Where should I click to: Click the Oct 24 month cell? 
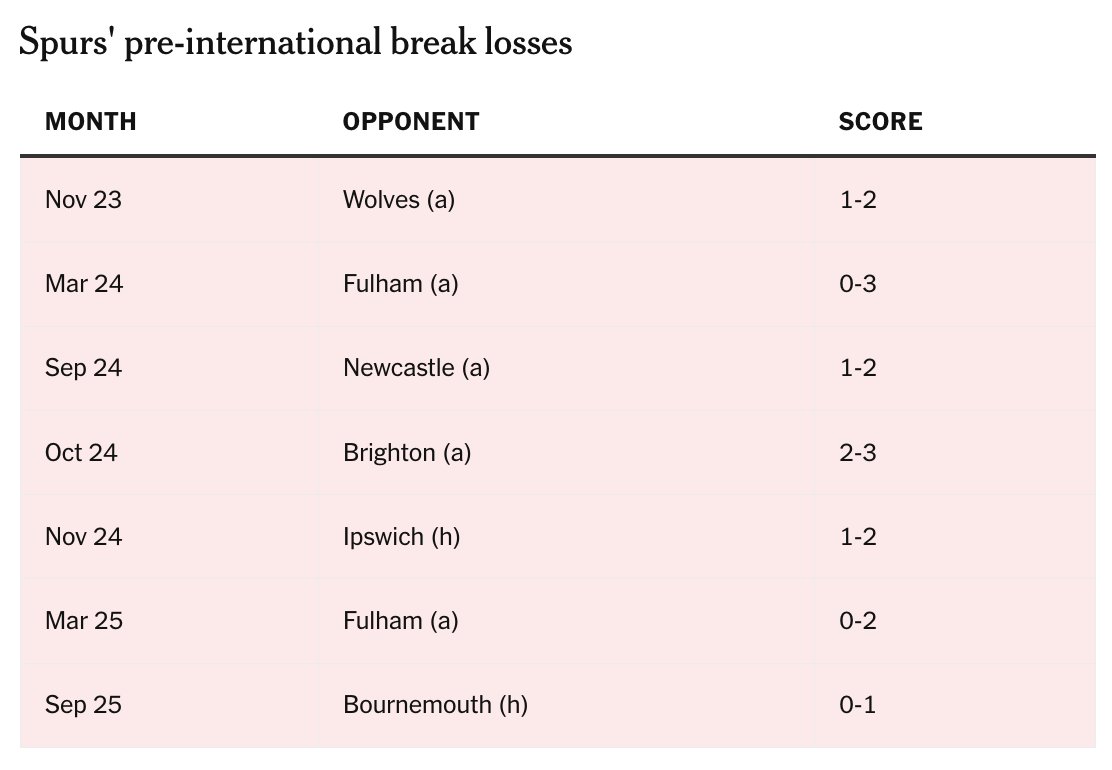[81, 453]
